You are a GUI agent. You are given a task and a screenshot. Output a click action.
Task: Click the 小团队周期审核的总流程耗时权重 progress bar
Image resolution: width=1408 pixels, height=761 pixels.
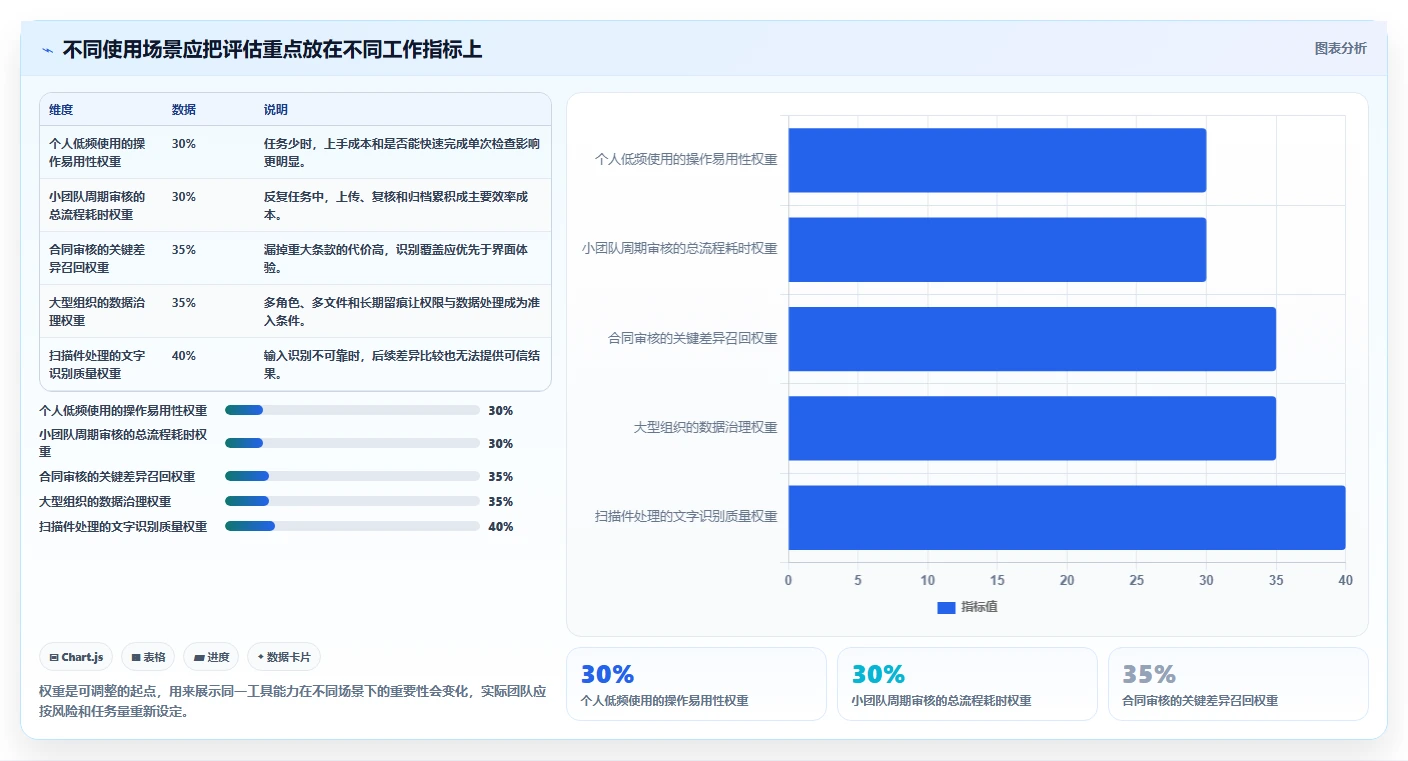pos(353,443)
